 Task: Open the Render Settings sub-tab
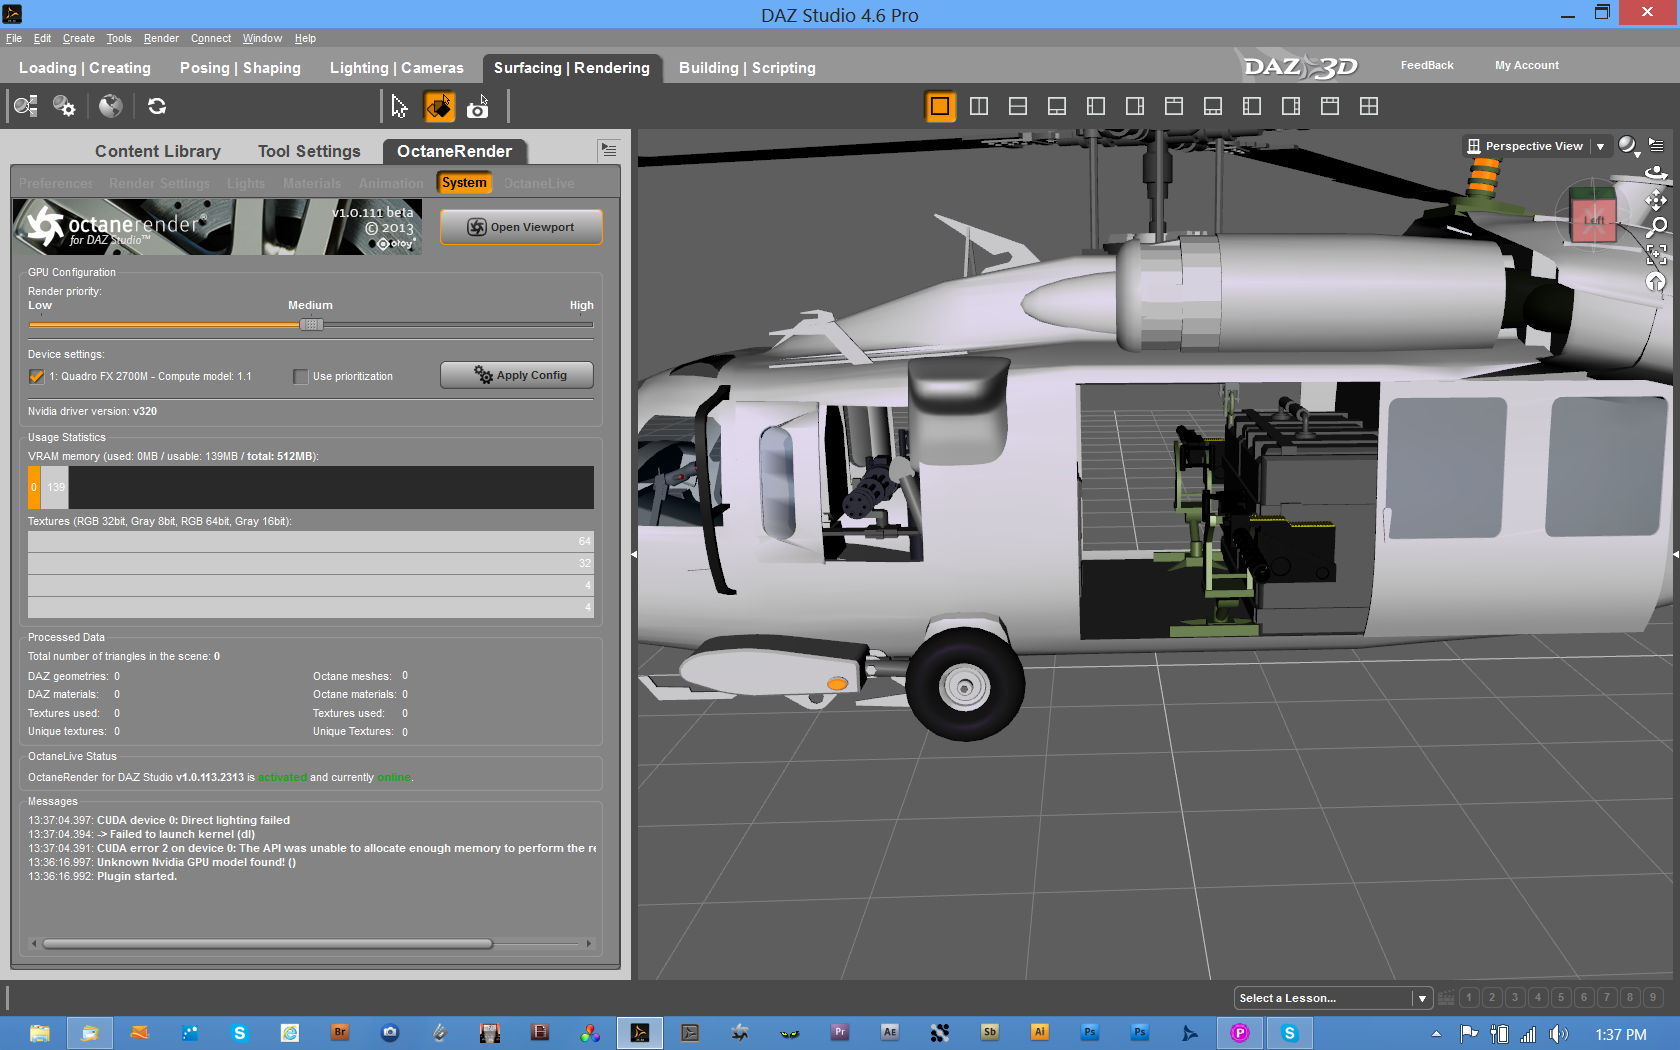coord(159,183)
